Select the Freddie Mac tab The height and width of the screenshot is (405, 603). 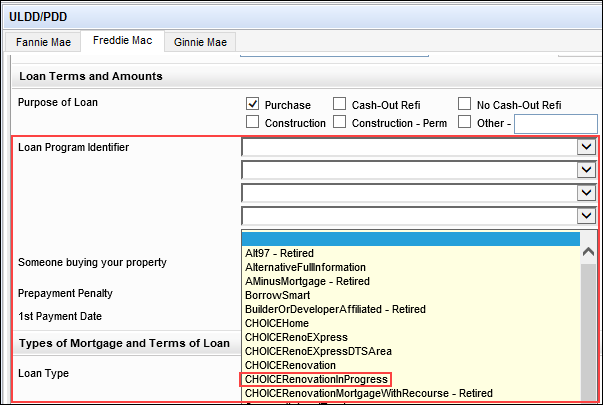(122, 41)
